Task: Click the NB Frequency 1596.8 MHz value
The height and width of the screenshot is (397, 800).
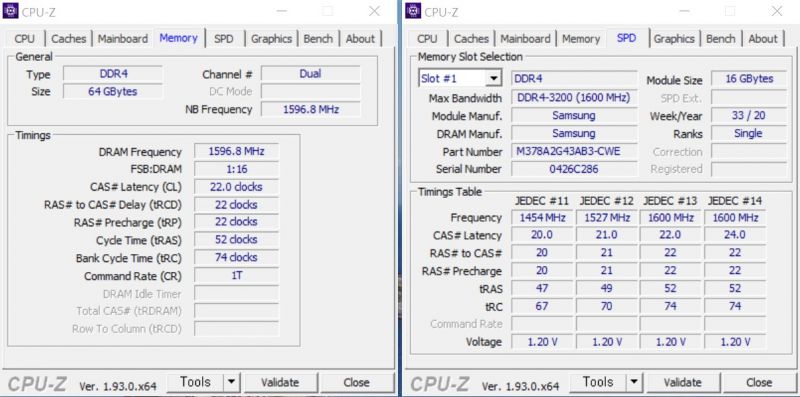Action: [310, 109]
